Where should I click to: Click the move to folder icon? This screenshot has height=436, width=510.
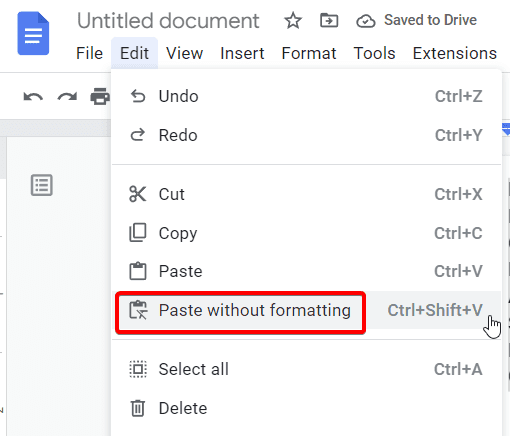[329, 21]
